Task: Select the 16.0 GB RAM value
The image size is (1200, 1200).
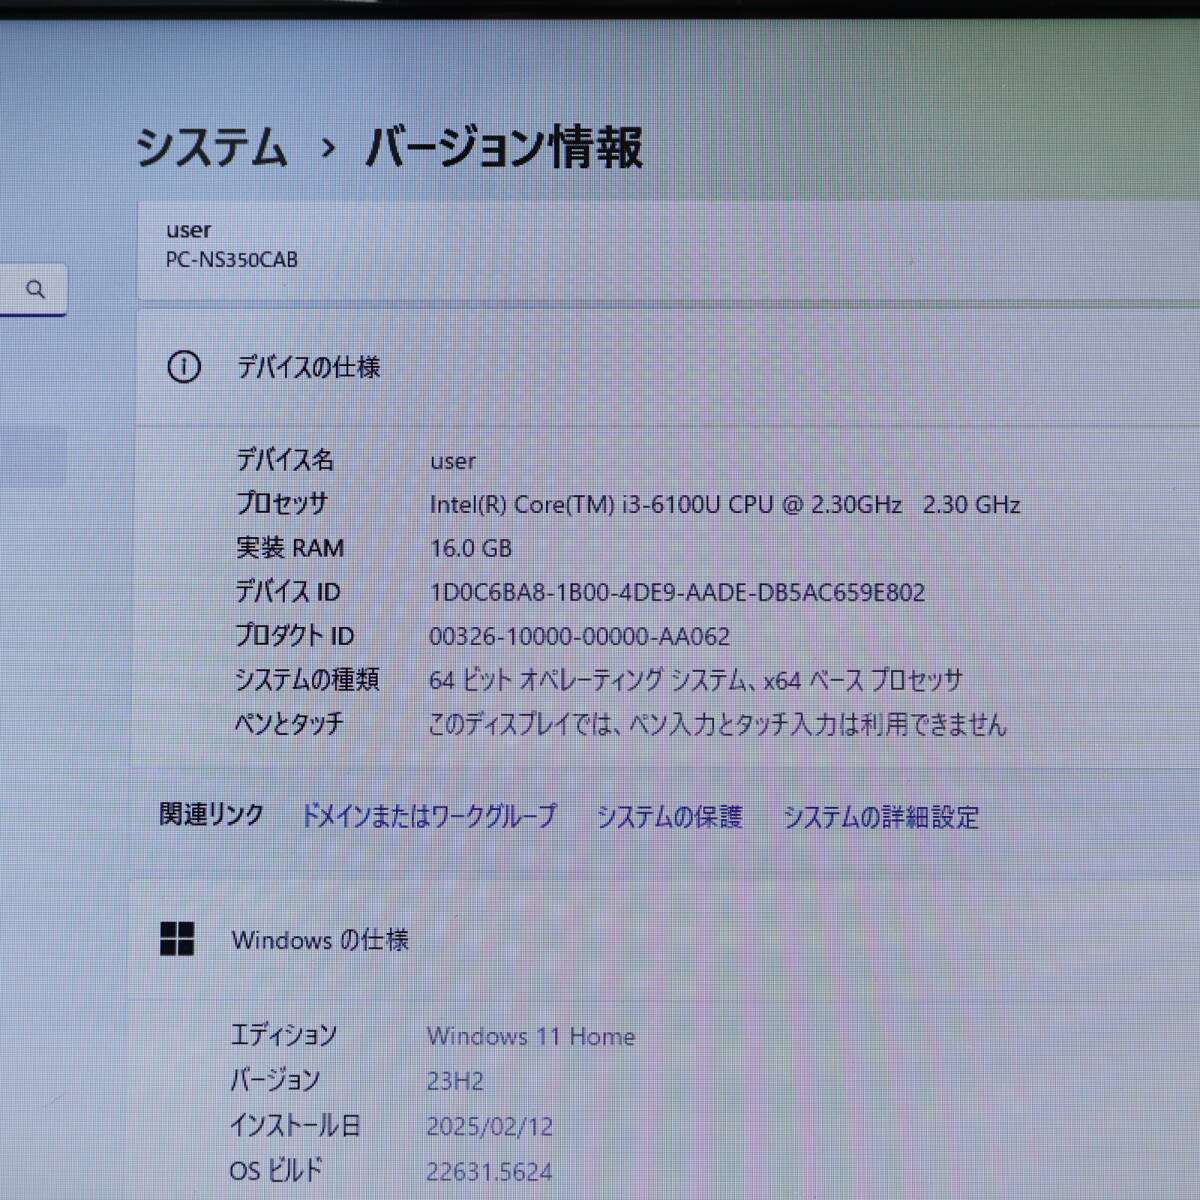Action: [x=471, y=548]
